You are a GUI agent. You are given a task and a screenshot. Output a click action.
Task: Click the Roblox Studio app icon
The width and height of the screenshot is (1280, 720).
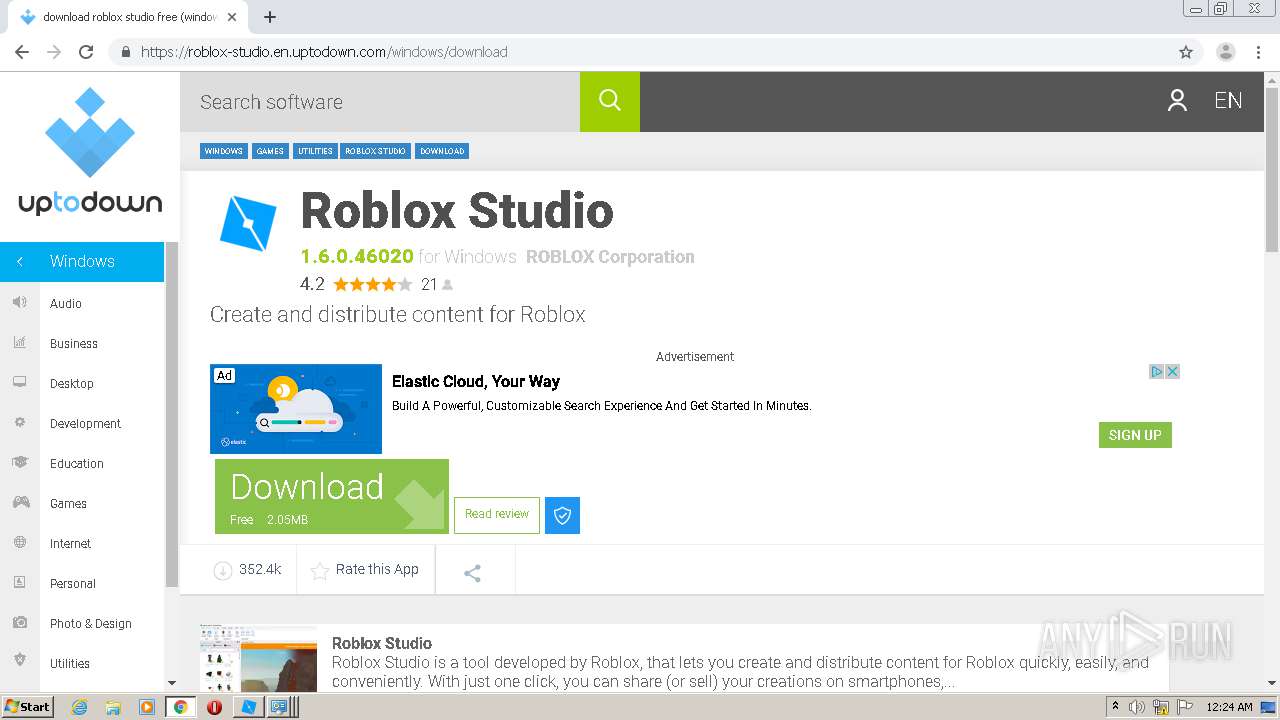pos(247,222)
